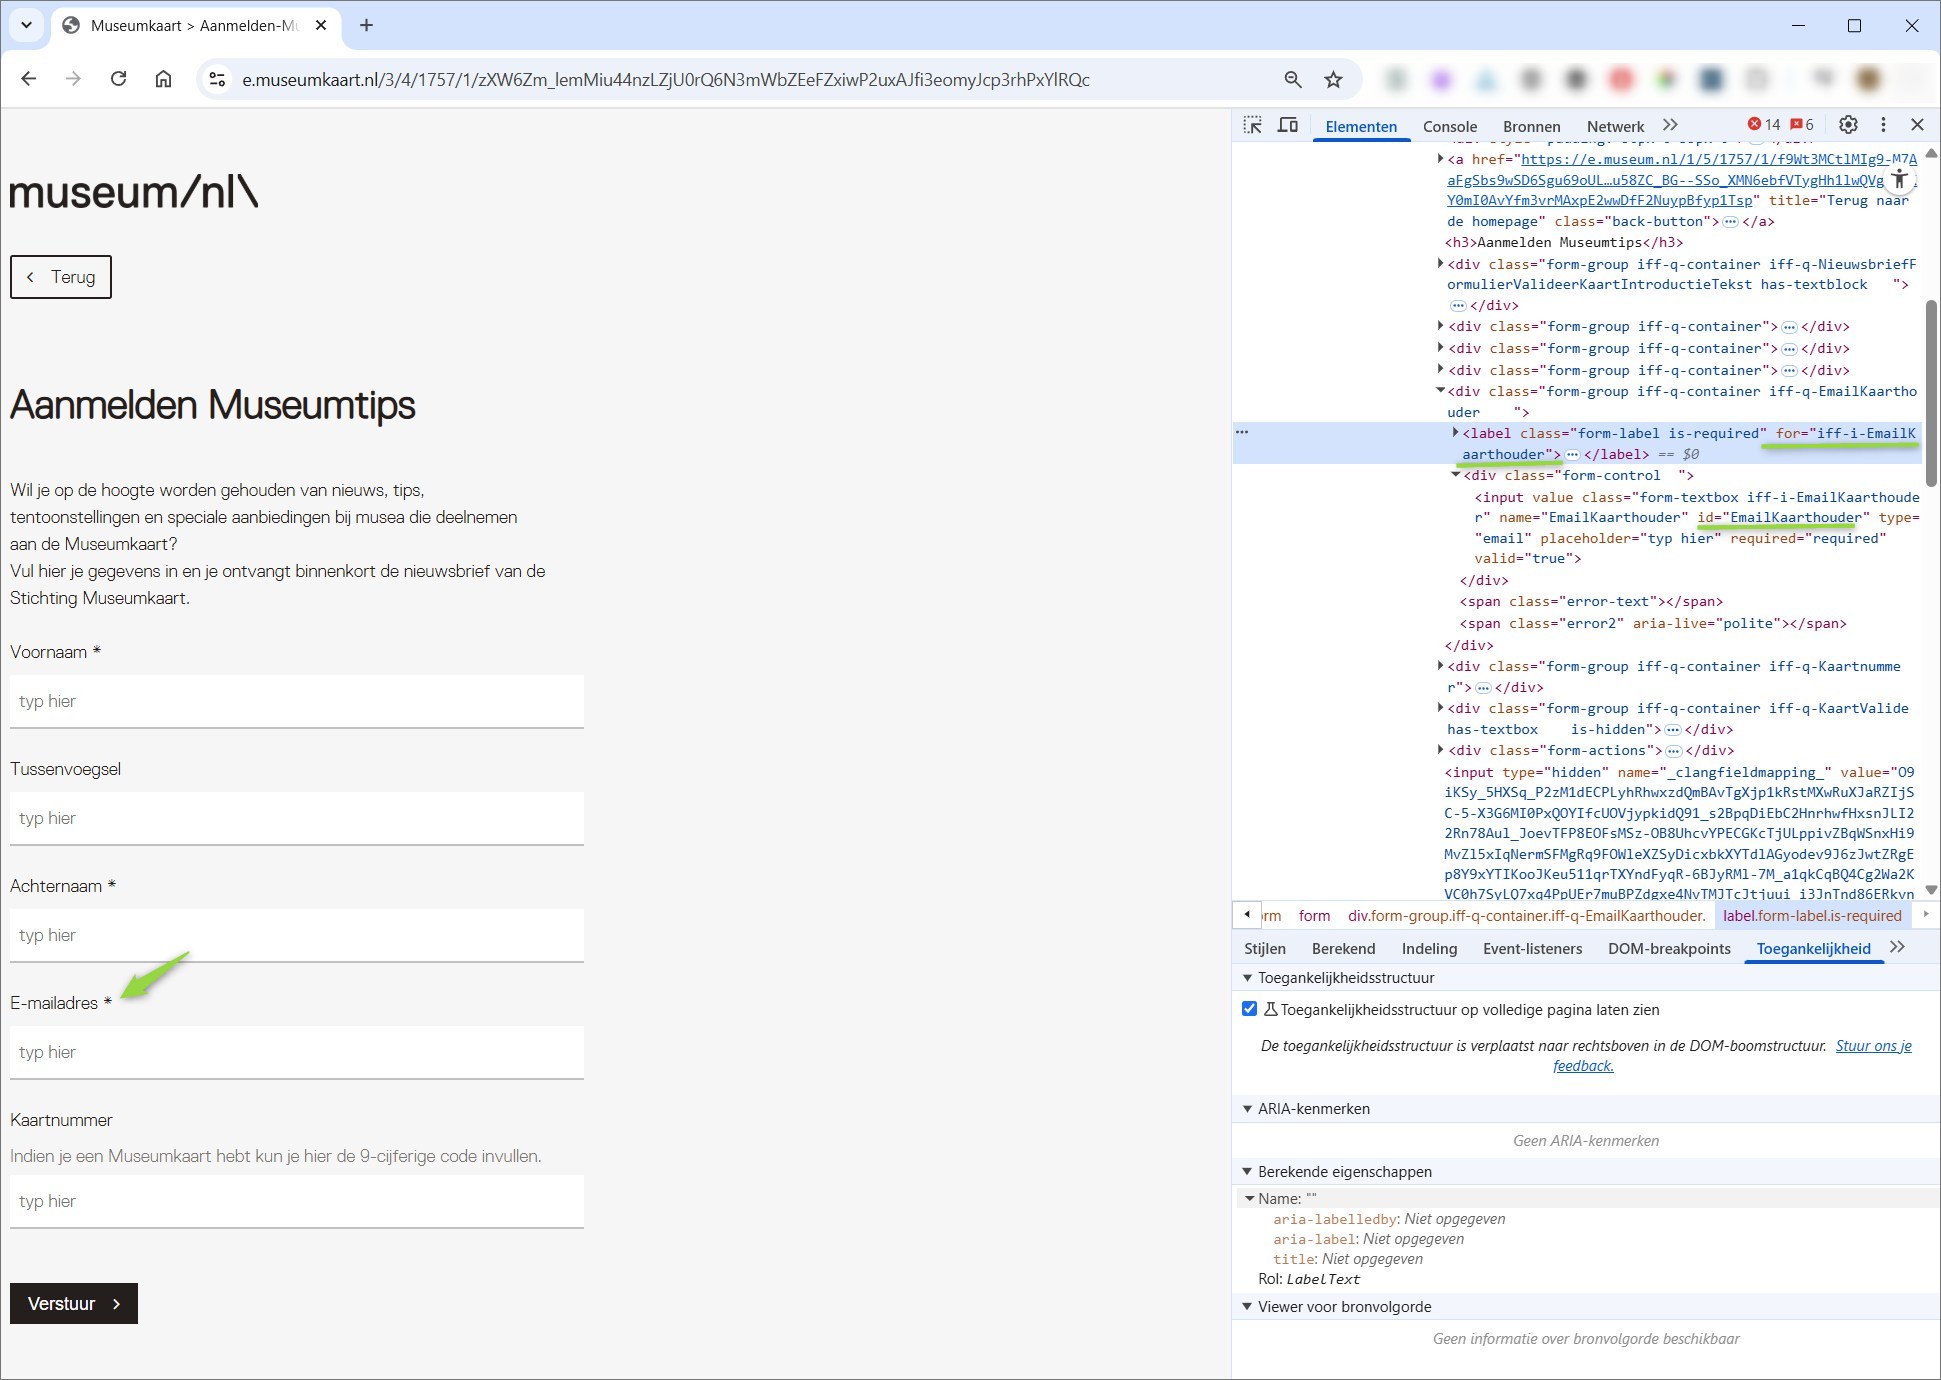
Task: Collapse Viewer voor bronvolgorde section
Action: coord(1247,1306)
